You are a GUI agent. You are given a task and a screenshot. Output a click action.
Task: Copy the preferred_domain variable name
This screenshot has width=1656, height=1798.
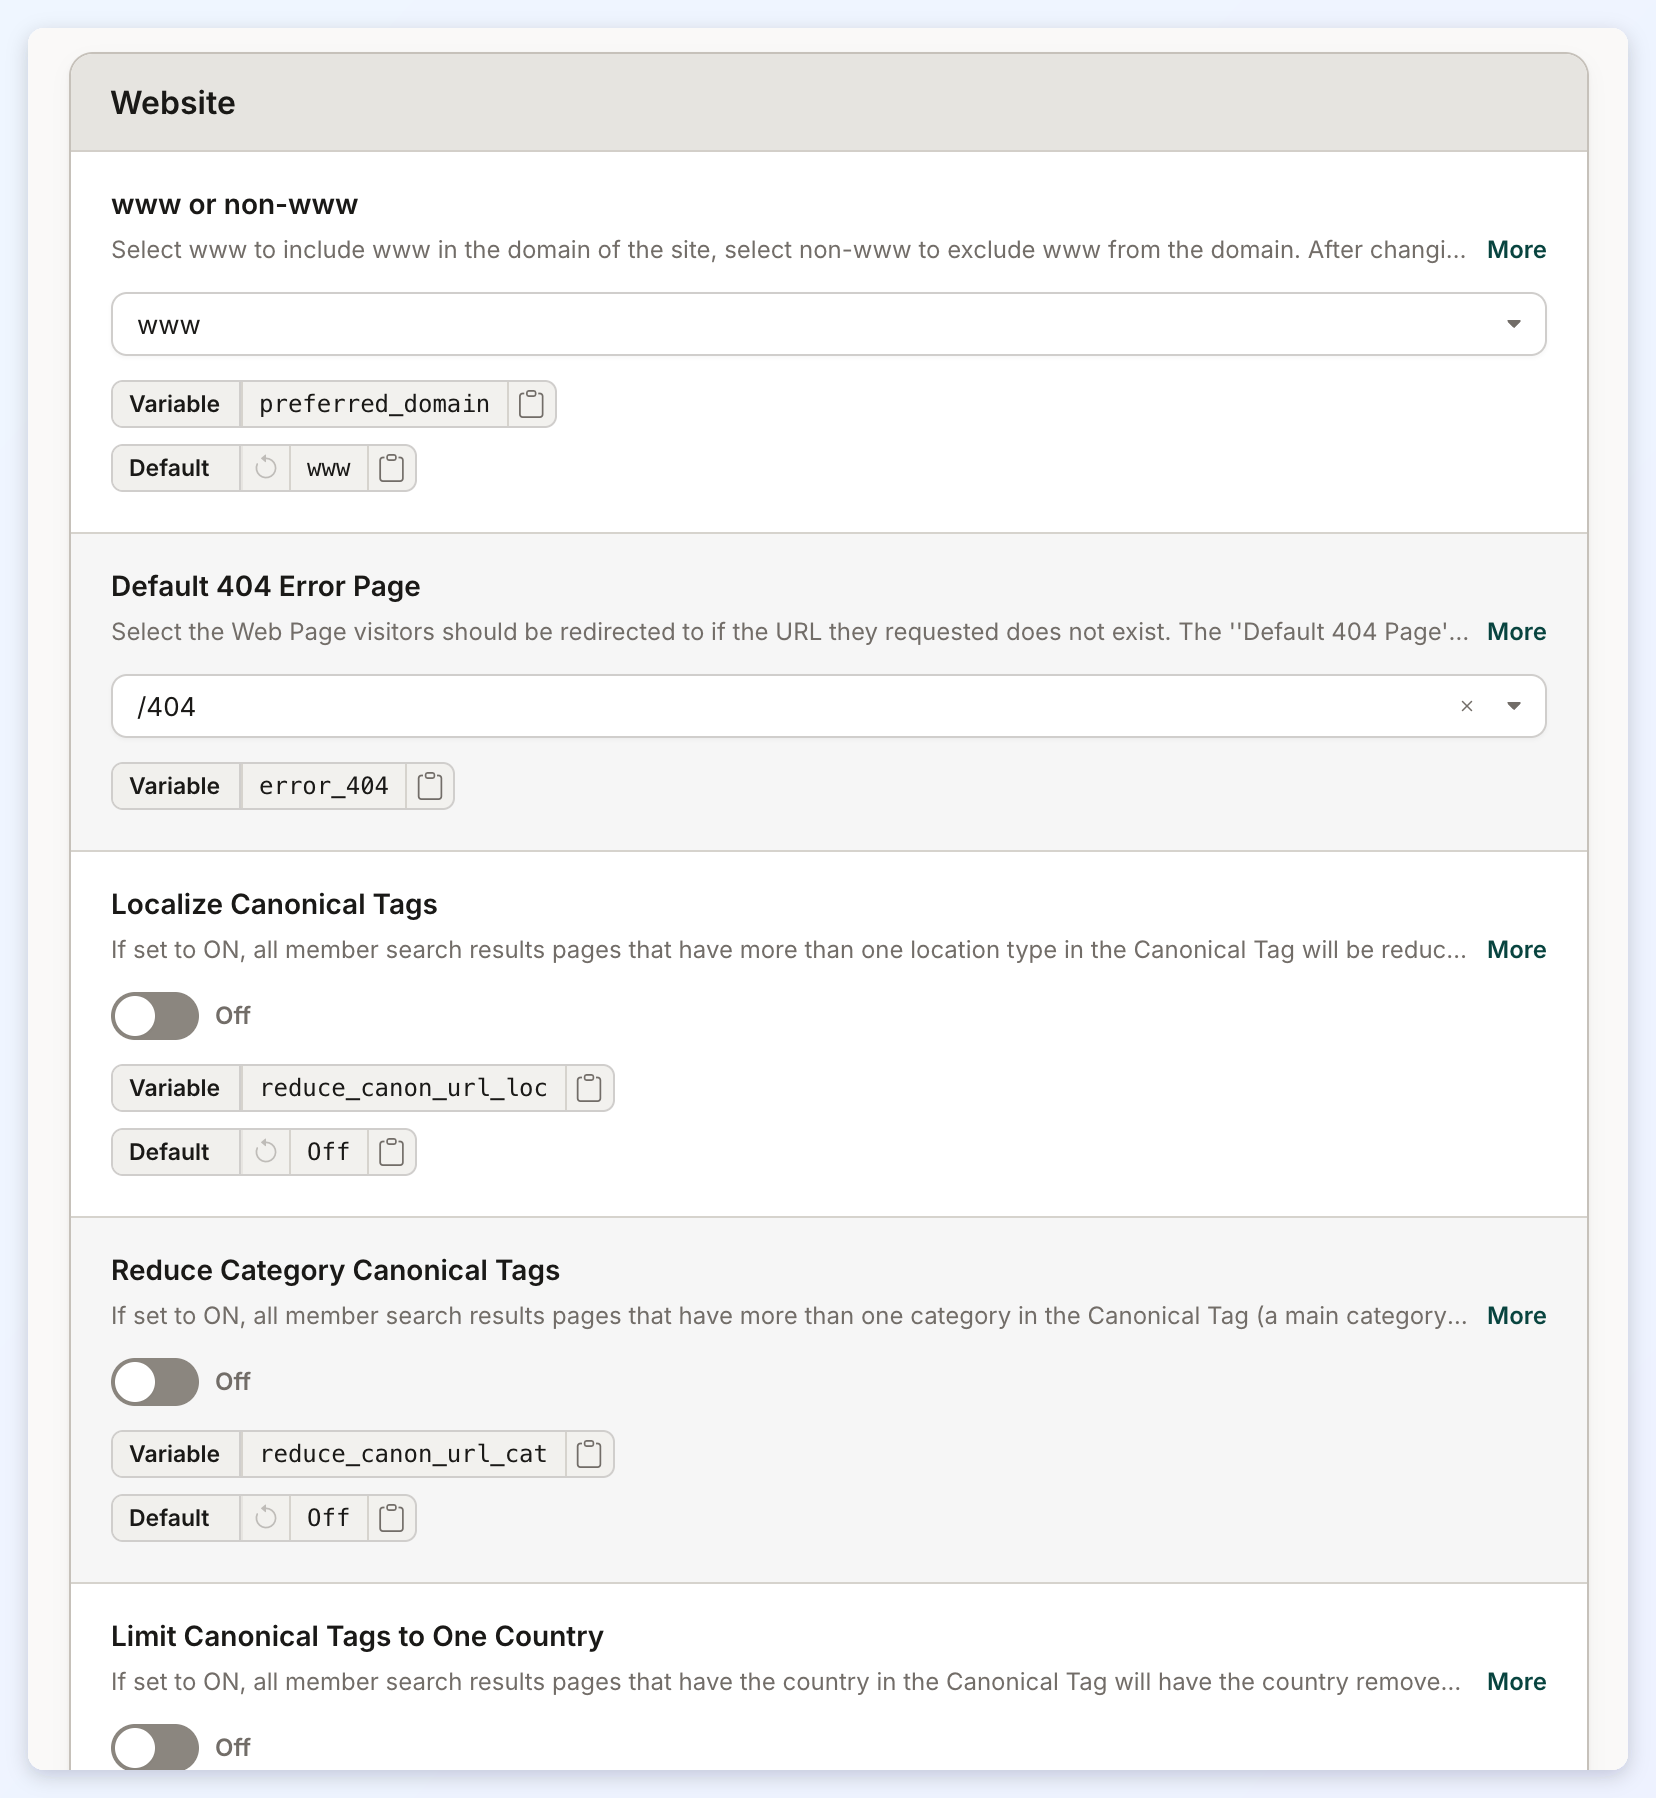[531, 404]
